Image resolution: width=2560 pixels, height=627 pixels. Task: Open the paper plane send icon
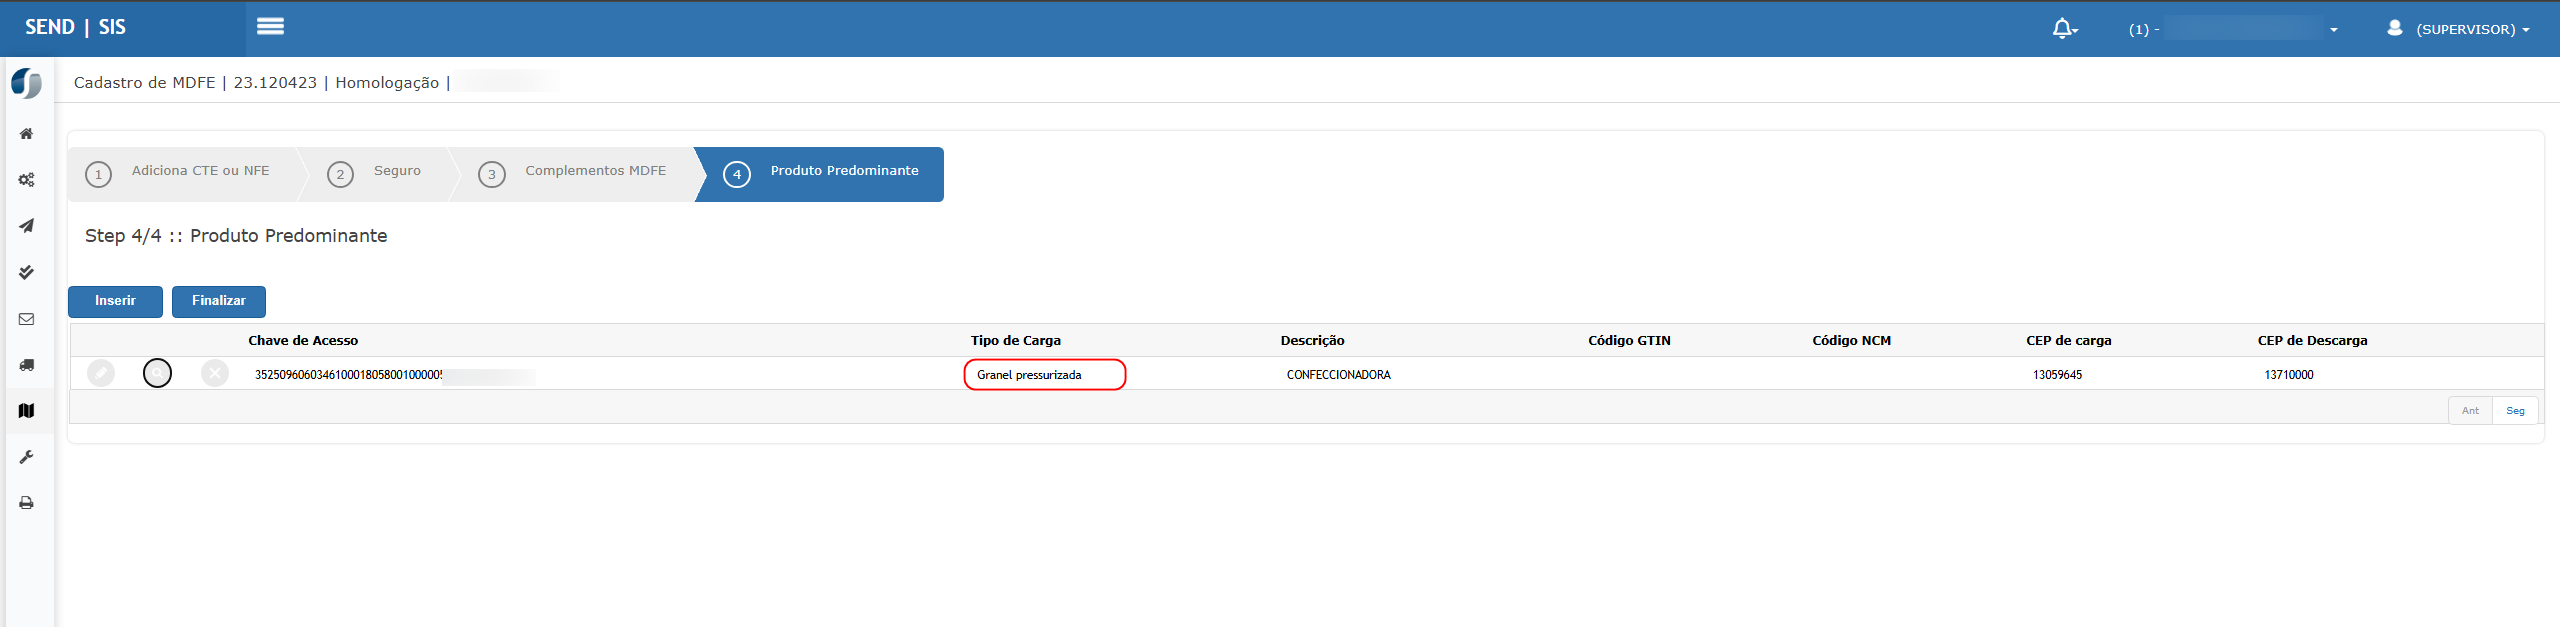(27, 226)
